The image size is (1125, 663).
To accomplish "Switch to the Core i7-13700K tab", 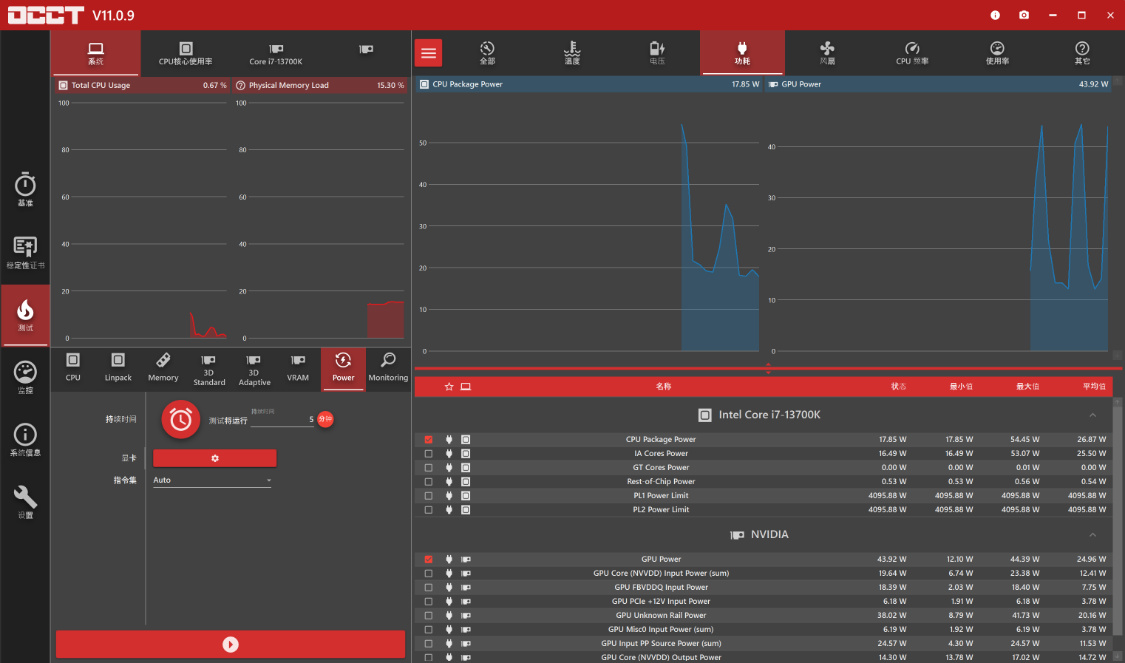I will [276, 53].
